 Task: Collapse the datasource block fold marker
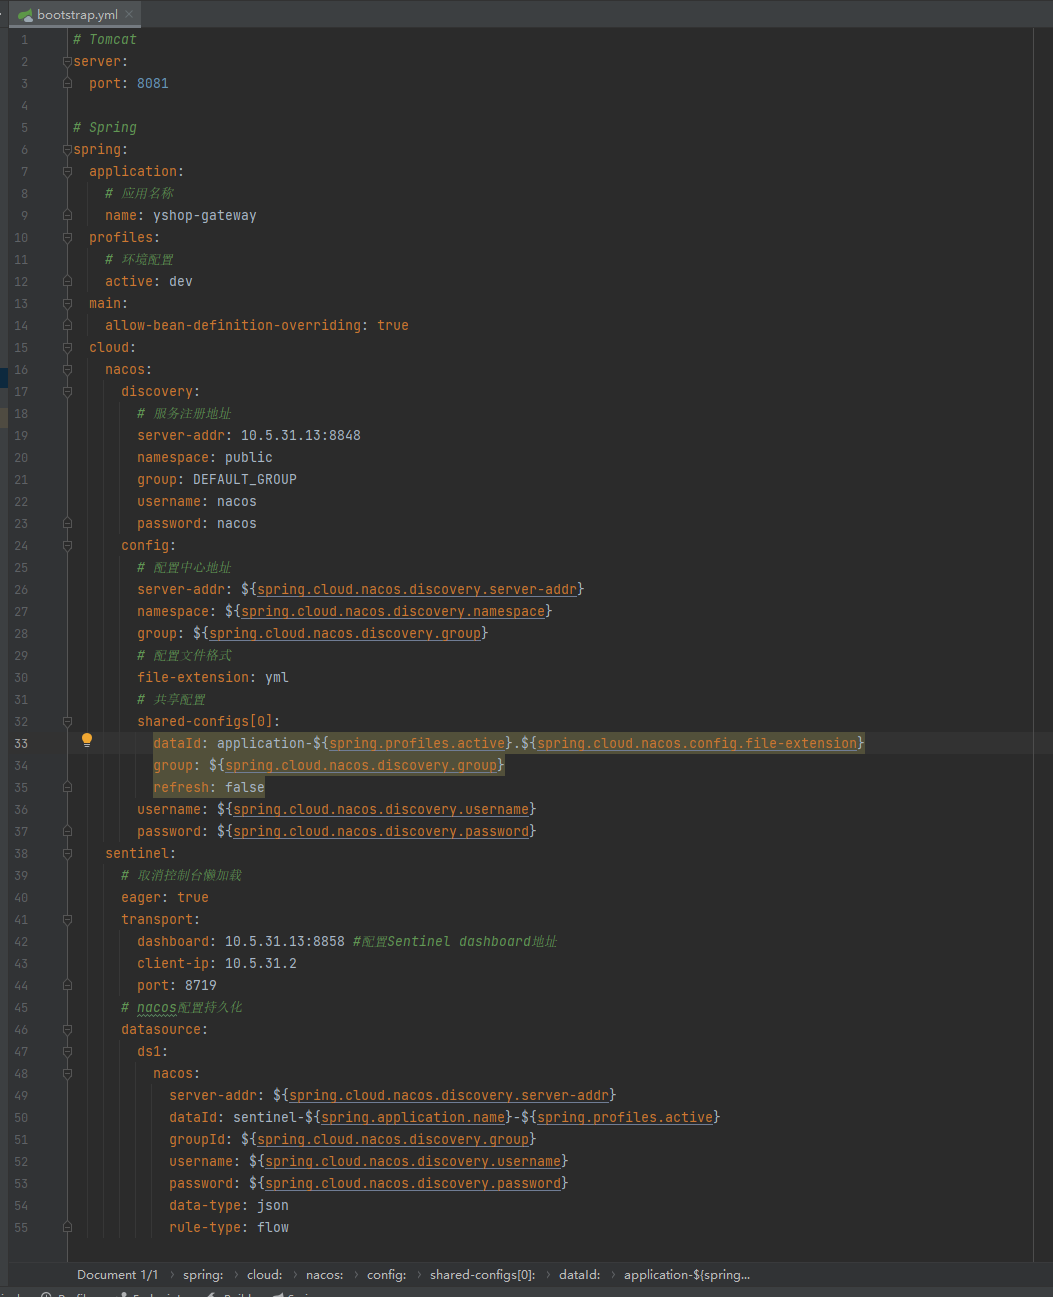[67, 1030]
